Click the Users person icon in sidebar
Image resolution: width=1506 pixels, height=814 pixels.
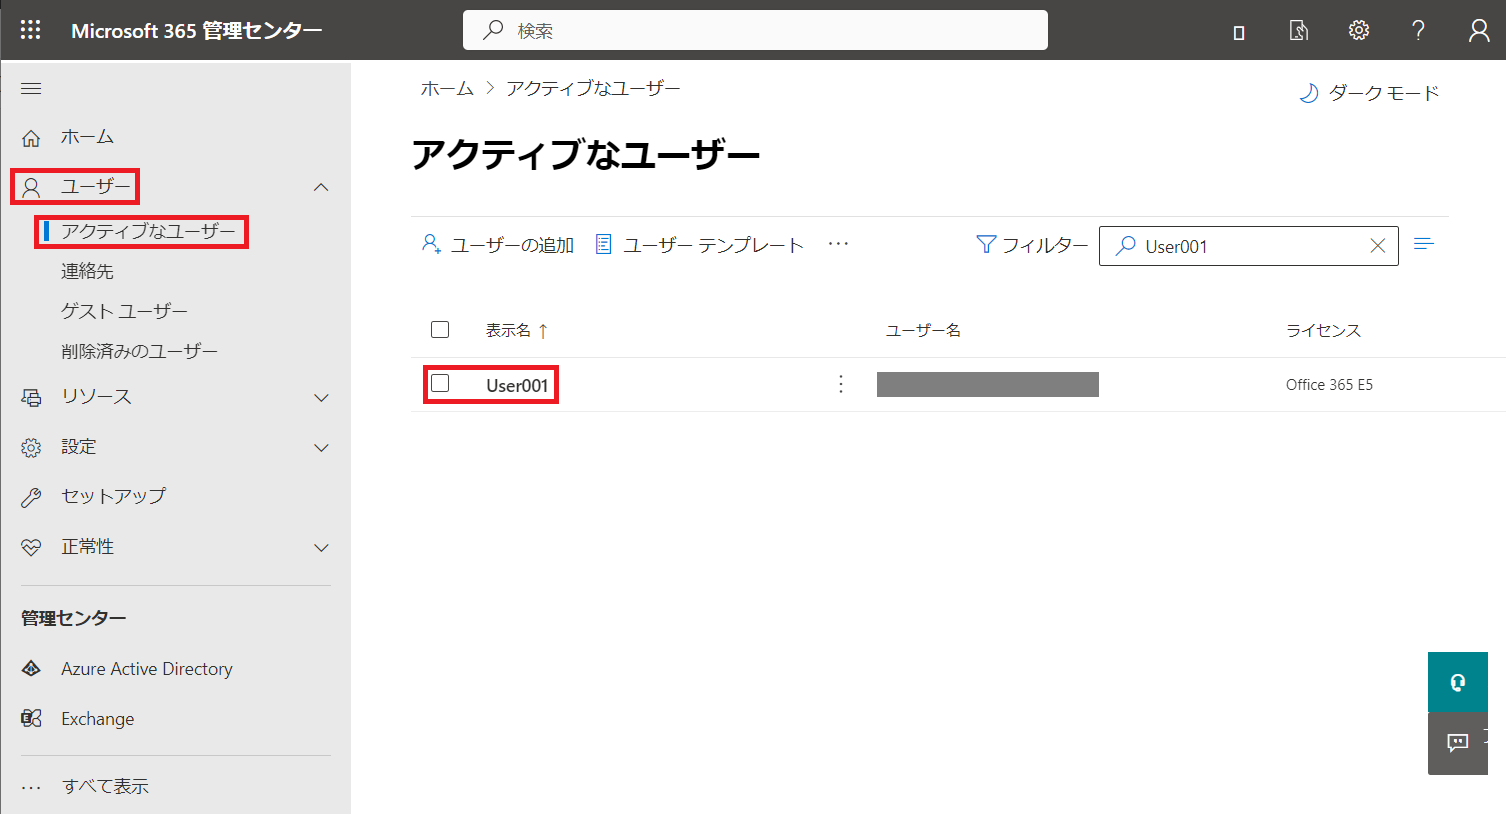tap(31, 187)
